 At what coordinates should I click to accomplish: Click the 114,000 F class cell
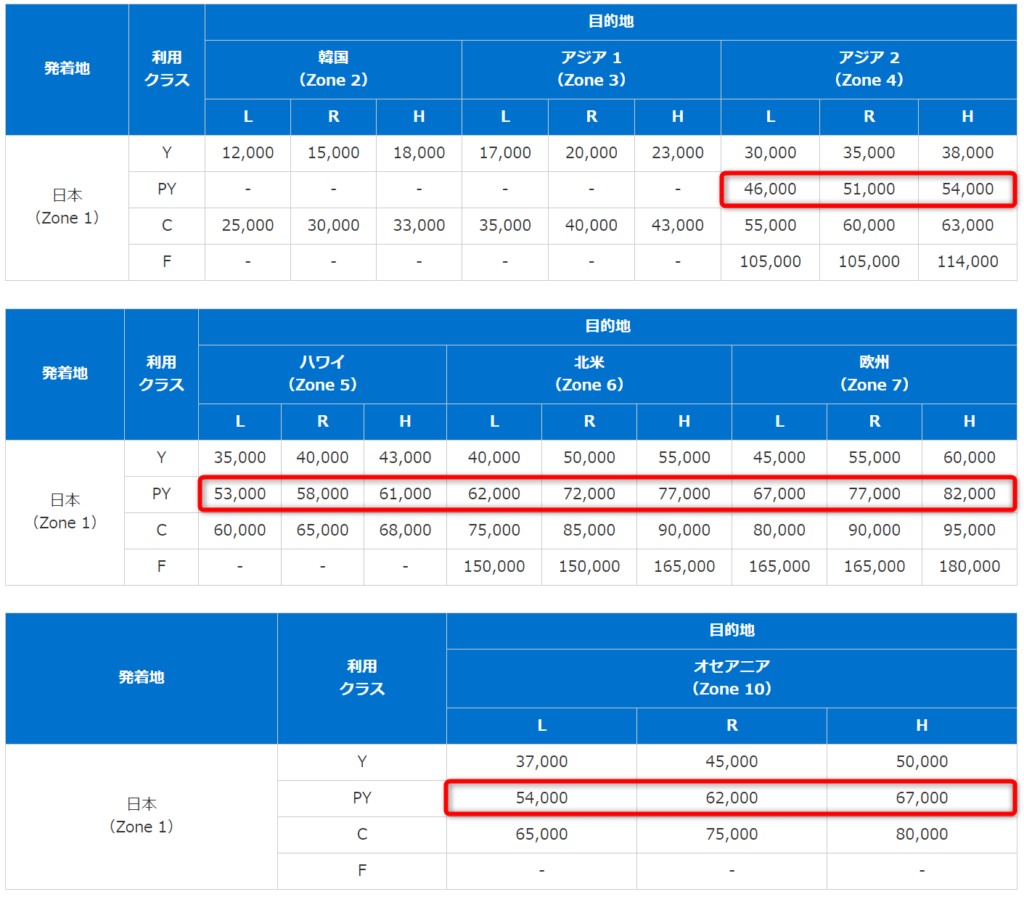(x=967, y=262)
